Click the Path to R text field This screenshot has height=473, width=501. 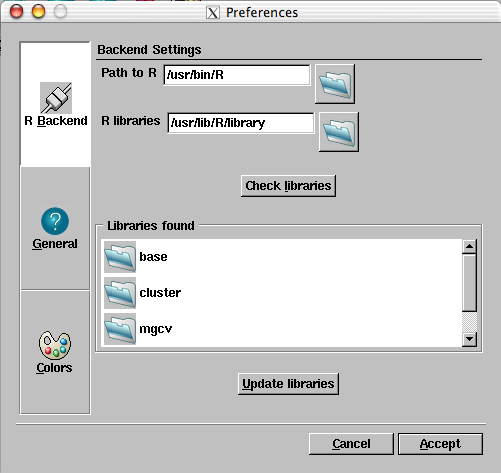pos(237,75)
